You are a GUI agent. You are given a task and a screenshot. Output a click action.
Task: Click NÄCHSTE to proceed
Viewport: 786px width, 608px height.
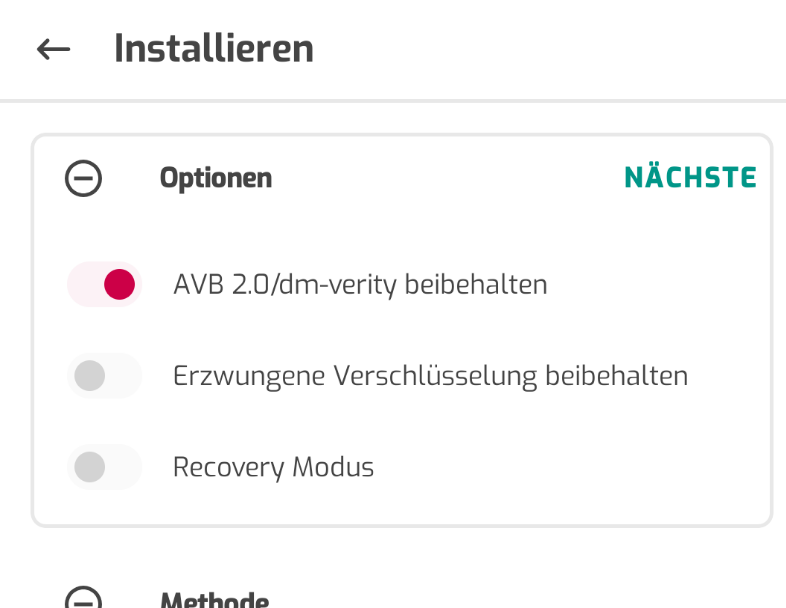tap(690, 177)
